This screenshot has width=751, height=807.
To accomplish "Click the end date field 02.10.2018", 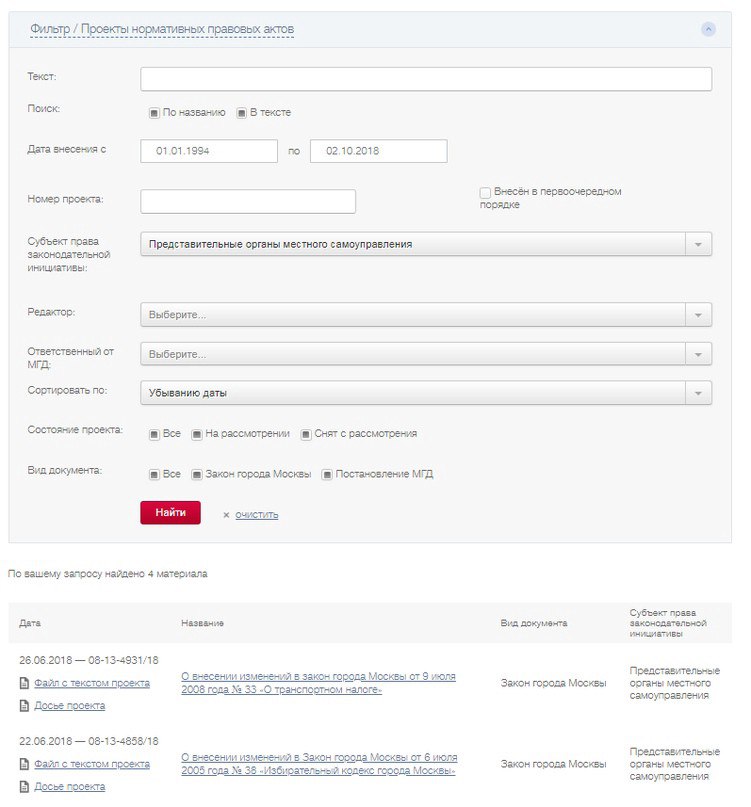I will [378, 151].
